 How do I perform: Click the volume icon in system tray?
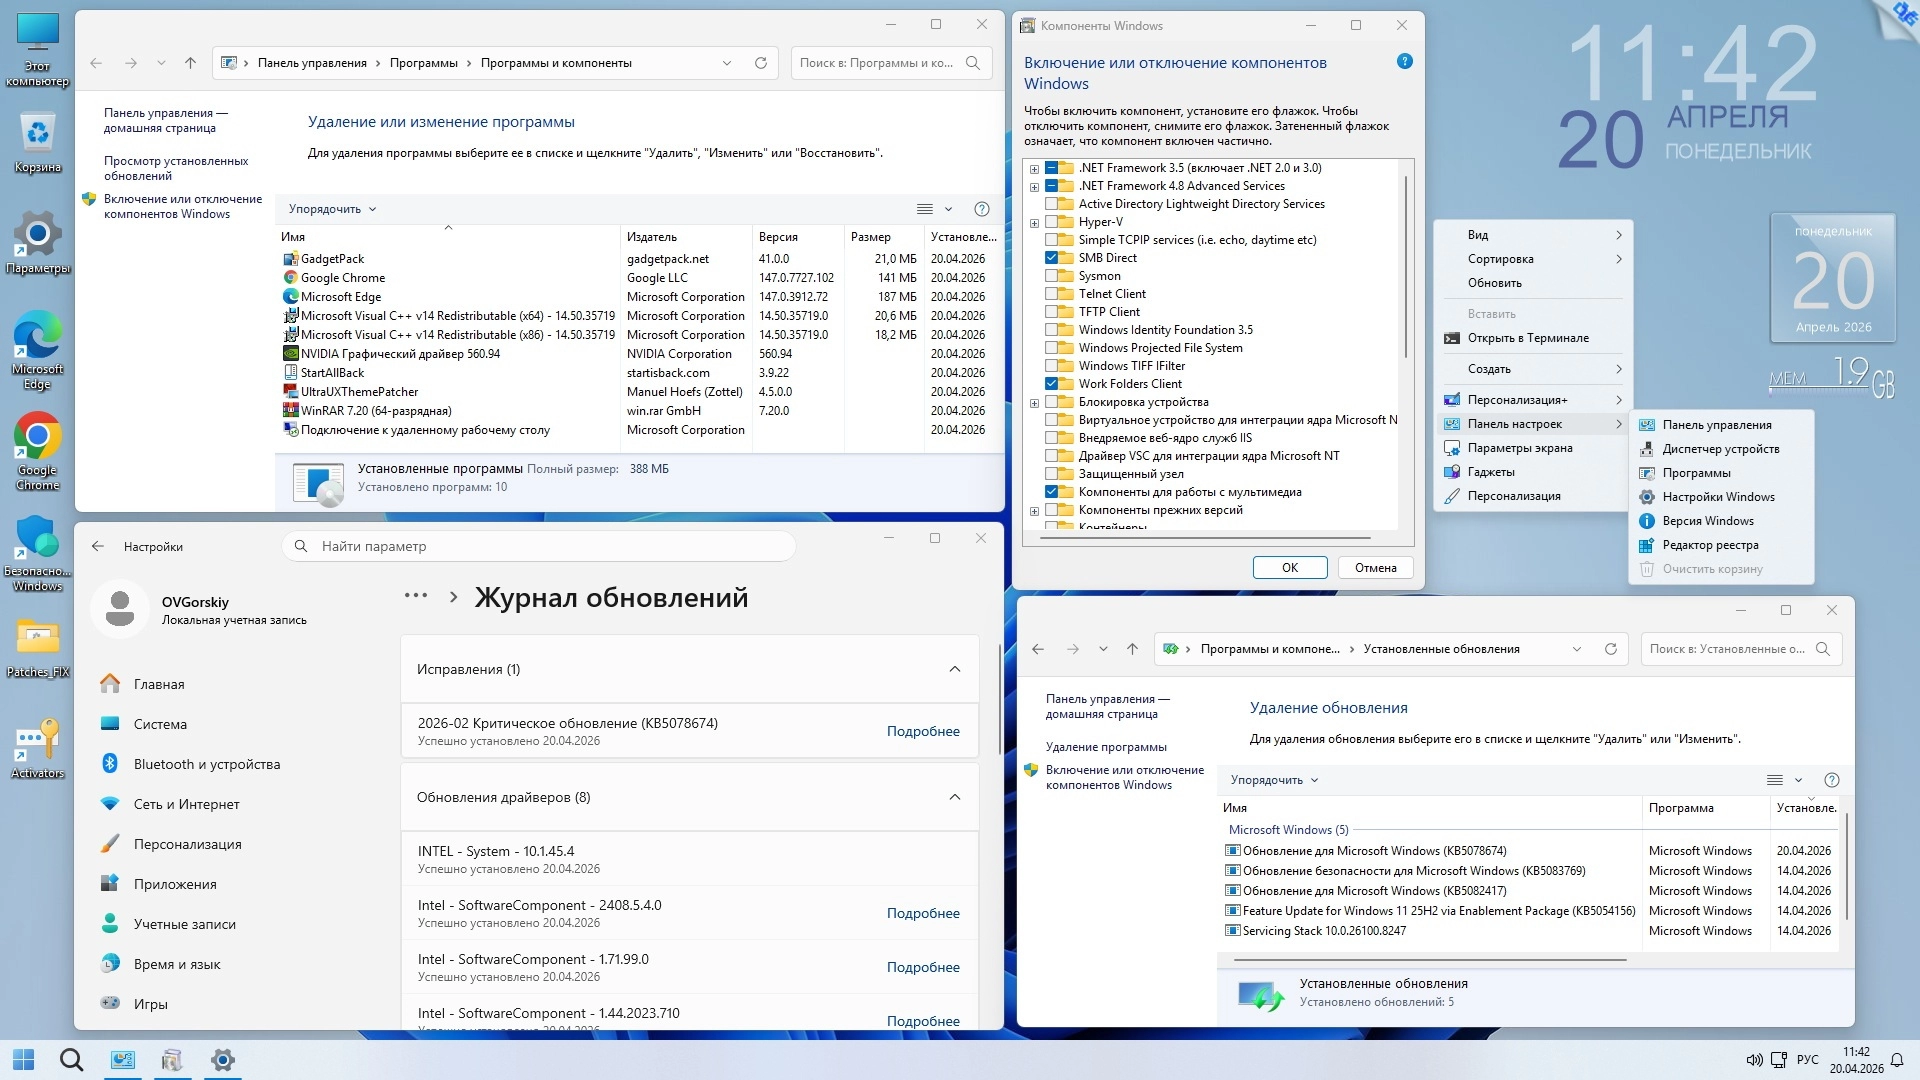tap(1753, 1060)
